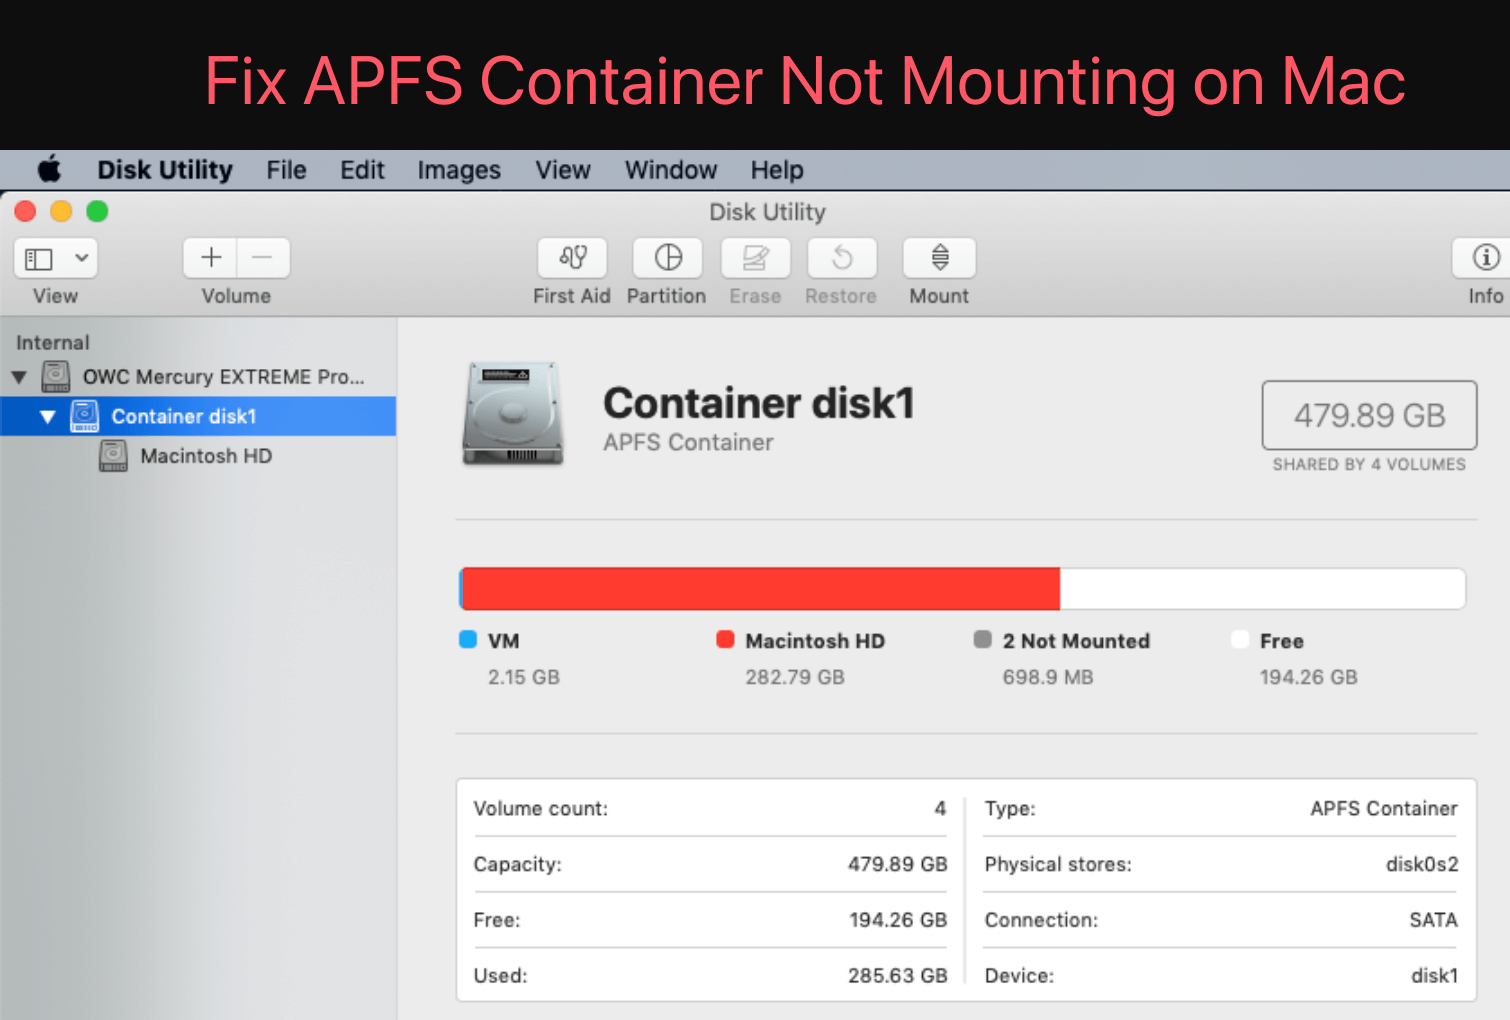Click the 479.89 GB capacity box
This screenshot has height=1020, width=1510.
[x=1369, y=415]
